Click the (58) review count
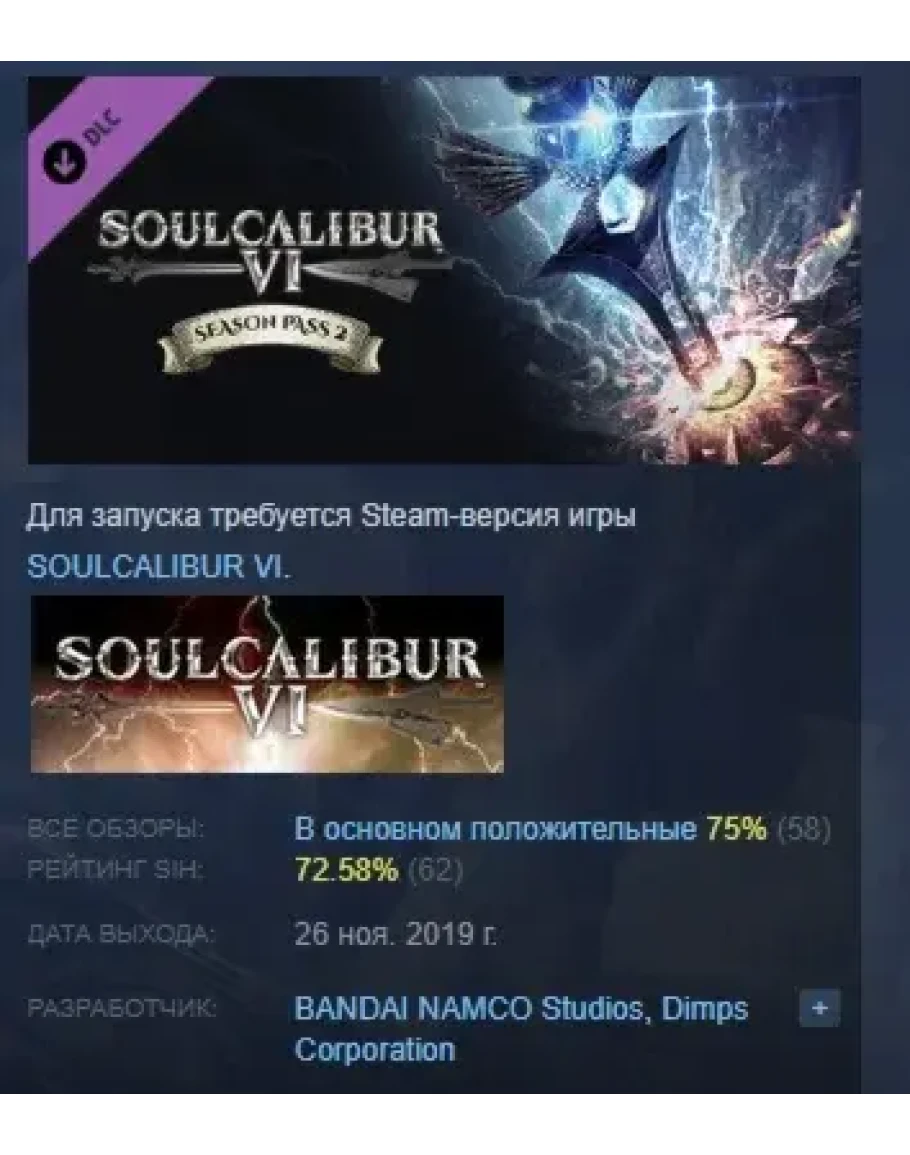Image resolution: width=910 pixels, height=1155 pixels. (x=805, y=829)
